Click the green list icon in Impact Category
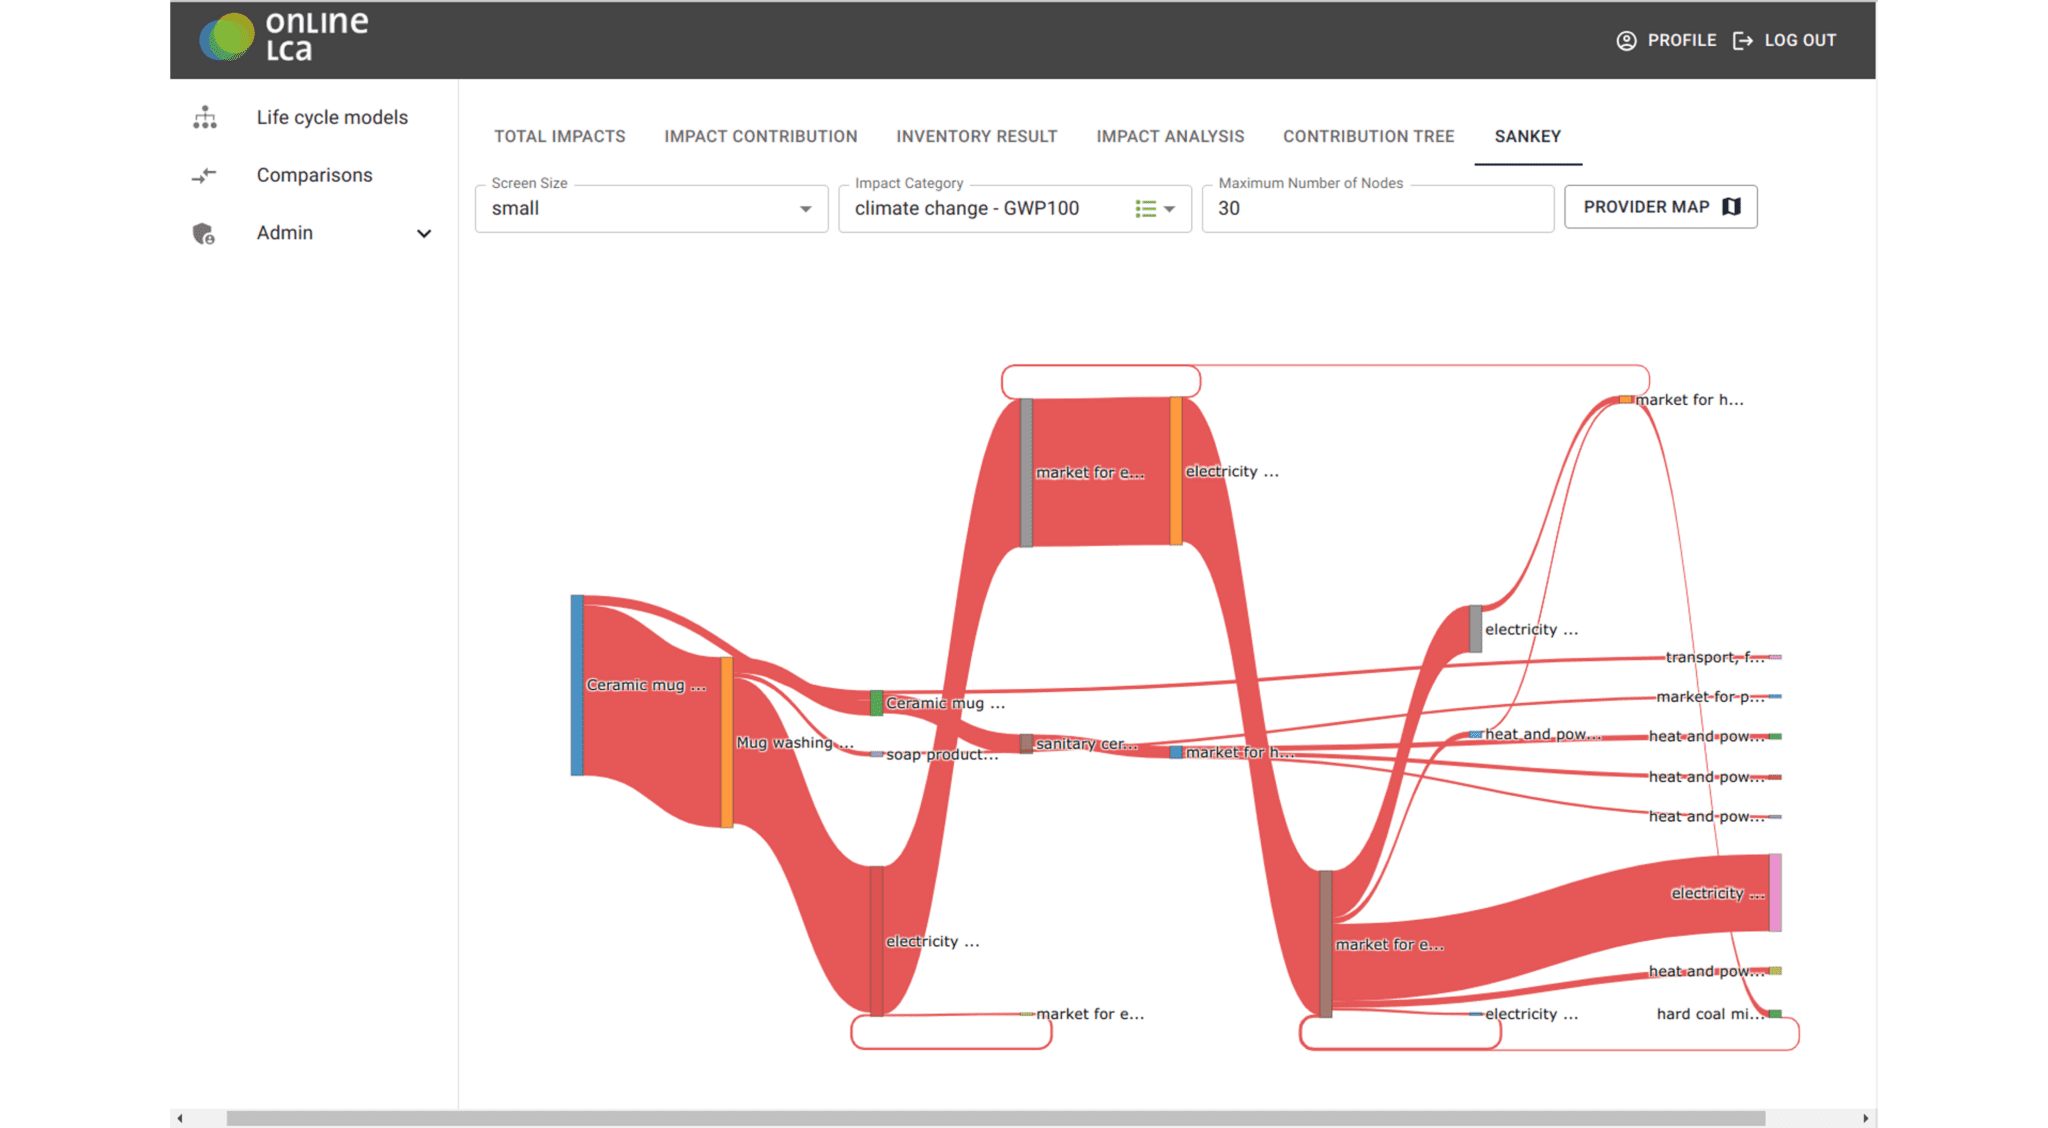Viewport: 2048px width, 1128px height. click(x=1145, y=209)
